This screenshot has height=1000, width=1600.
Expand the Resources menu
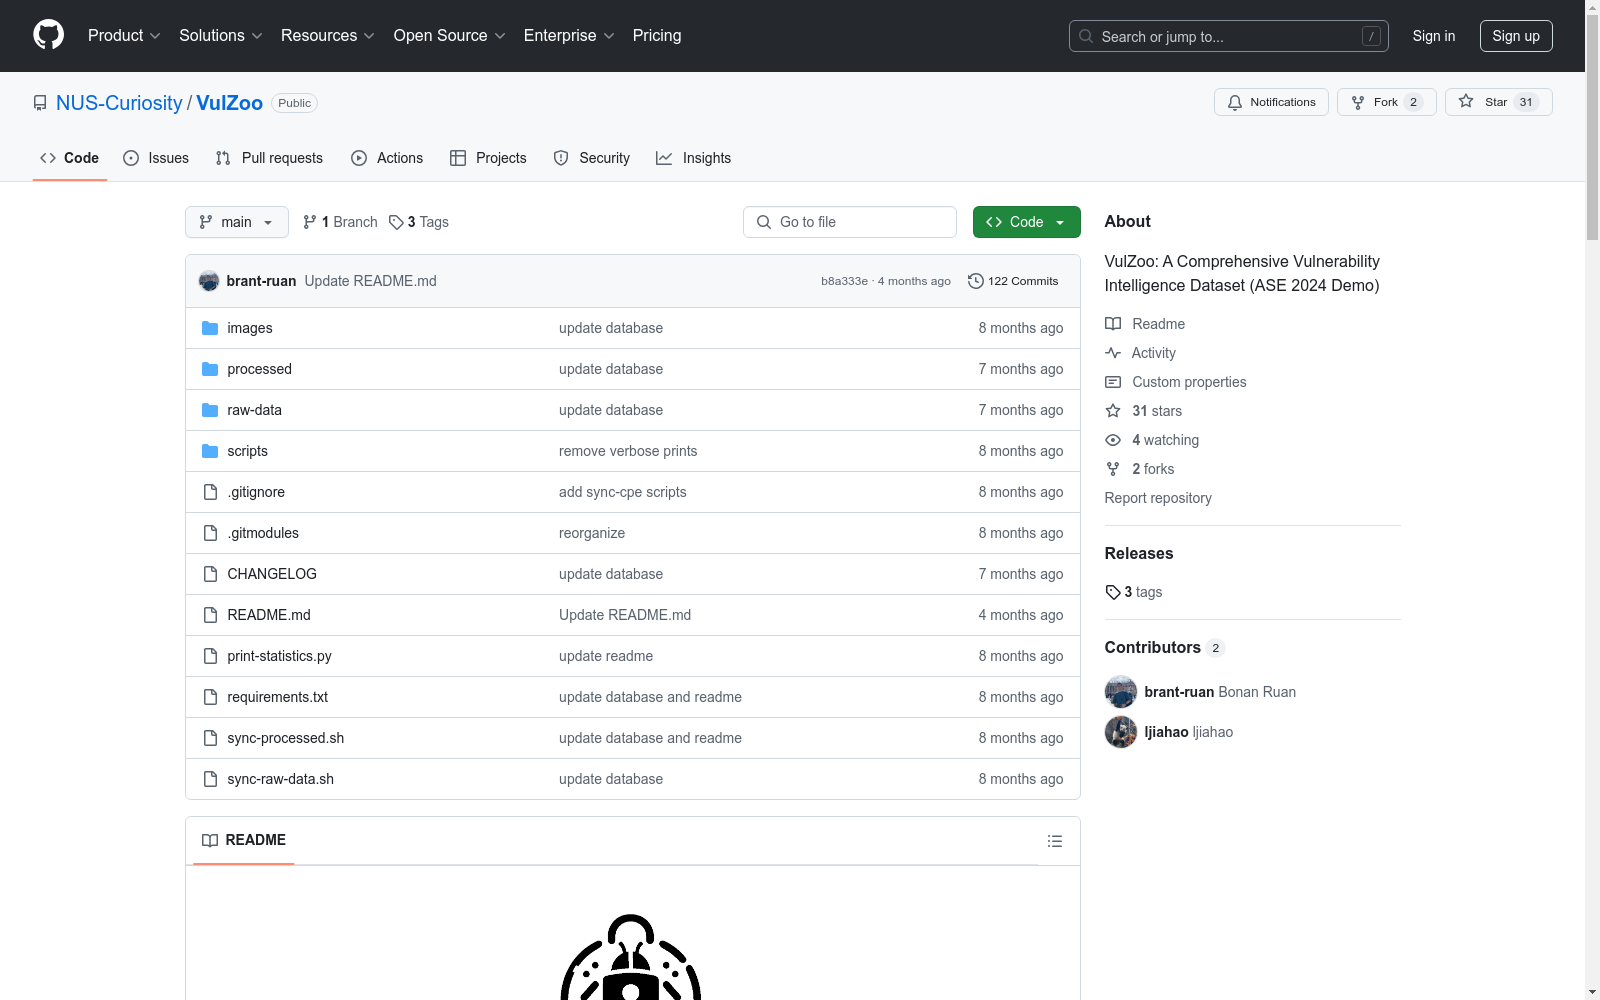(x=328, y=35)
